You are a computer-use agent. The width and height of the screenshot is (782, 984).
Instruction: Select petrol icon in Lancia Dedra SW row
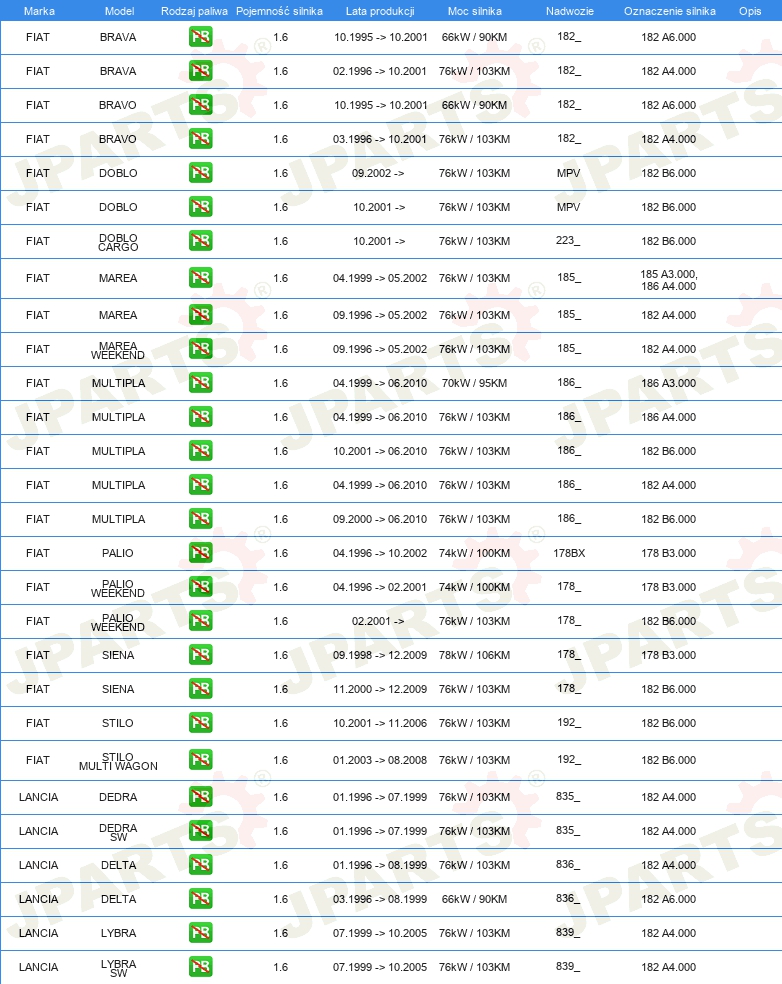(x=200, y=831)
